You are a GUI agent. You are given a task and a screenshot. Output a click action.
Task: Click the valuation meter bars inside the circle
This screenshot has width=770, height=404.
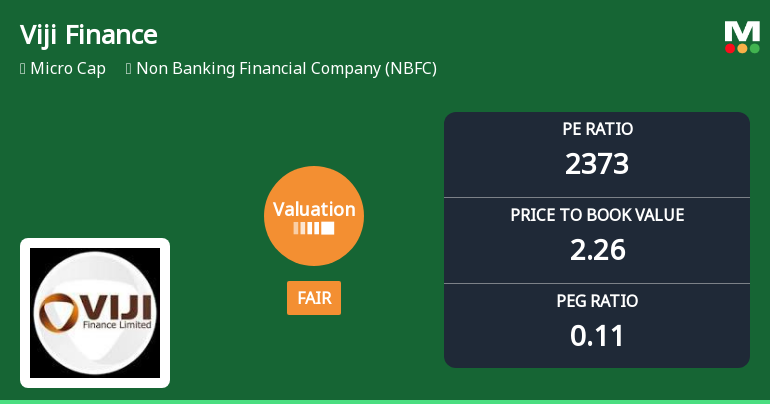point(314,229)
